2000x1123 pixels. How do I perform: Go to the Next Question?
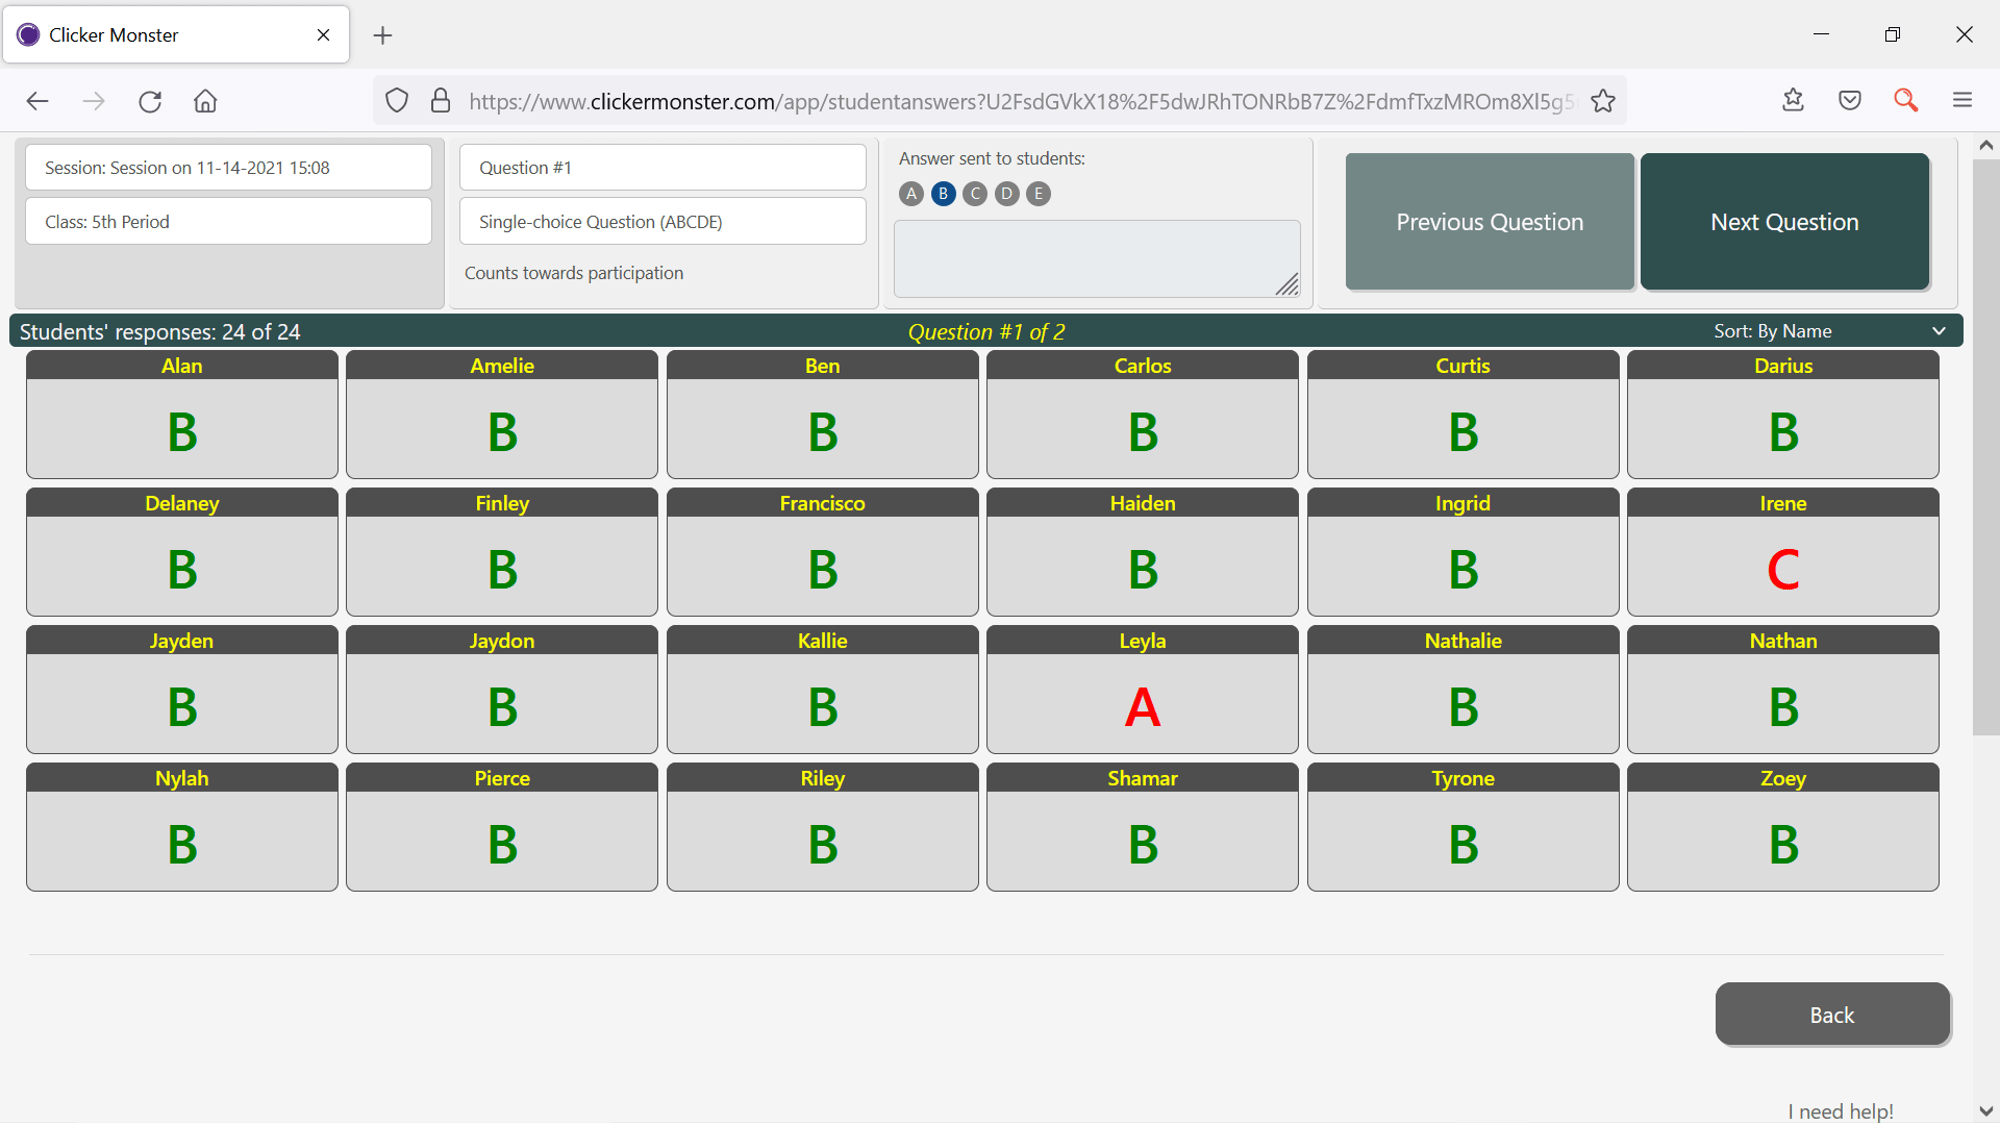click(x=1784, y=221)
